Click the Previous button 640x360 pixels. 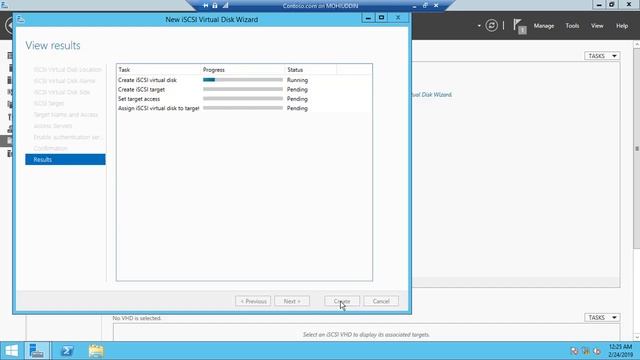point(253,301)
